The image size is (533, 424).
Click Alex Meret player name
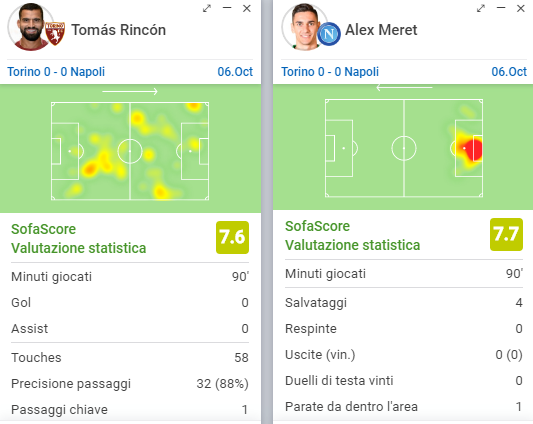(x=381, y=30)
